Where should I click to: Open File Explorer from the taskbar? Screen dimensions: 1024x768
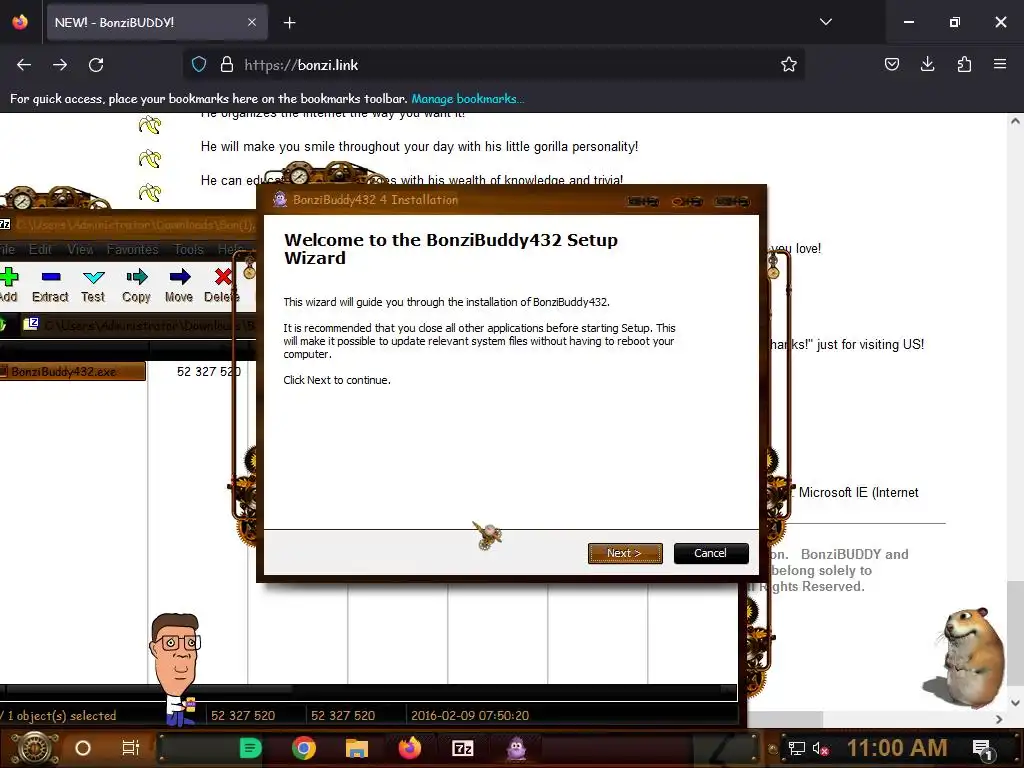(x=357, y=748)
